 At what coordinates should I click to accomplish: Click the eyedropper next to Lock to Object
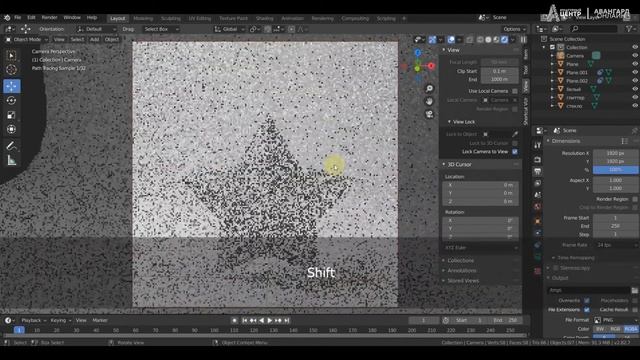pyautogui.click(x=515, y=134)
